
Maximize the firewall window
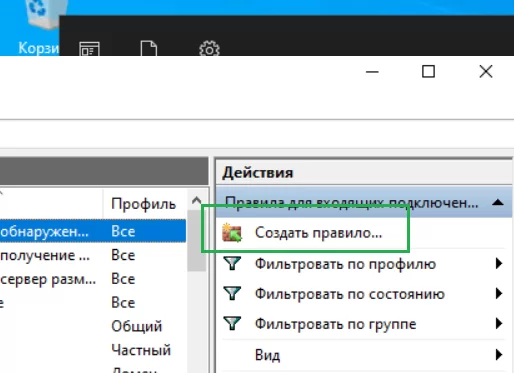tap(428, 71)
